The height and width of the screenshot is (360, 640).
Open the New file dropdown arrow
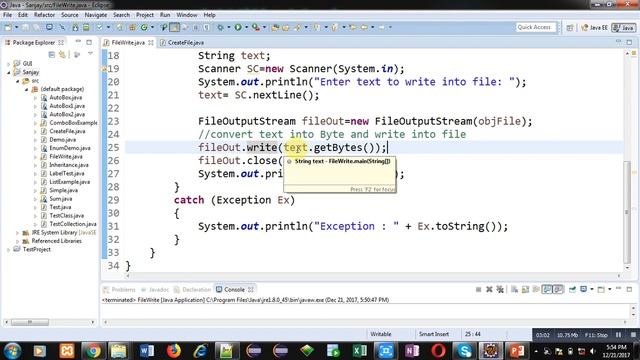coord(17,27)
